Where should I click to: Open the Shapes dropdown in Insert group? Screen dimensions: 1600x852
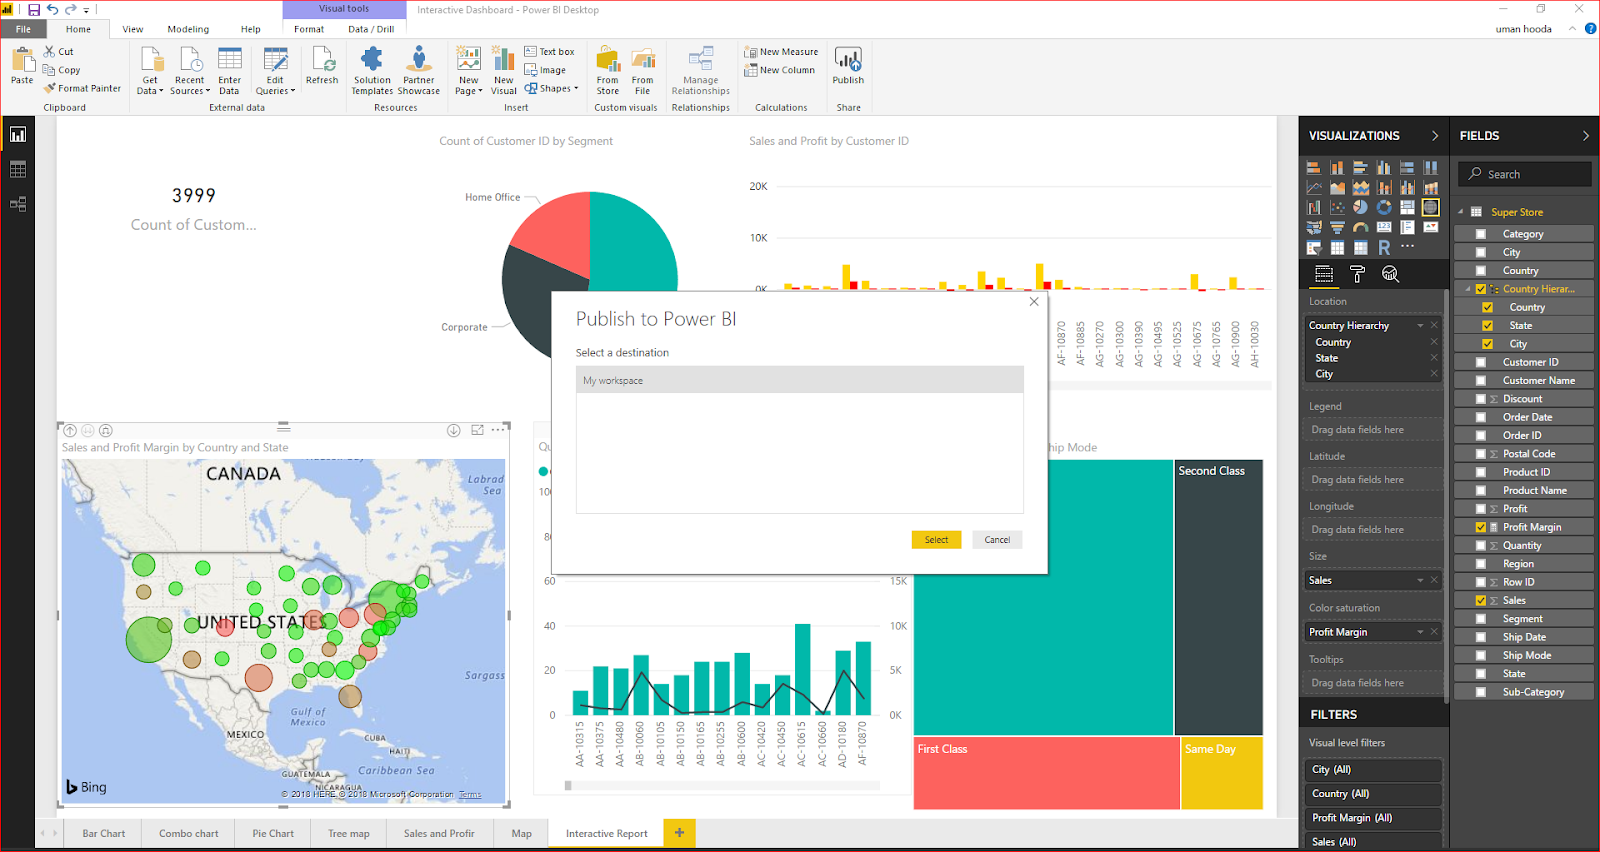(x=551, y=89)
